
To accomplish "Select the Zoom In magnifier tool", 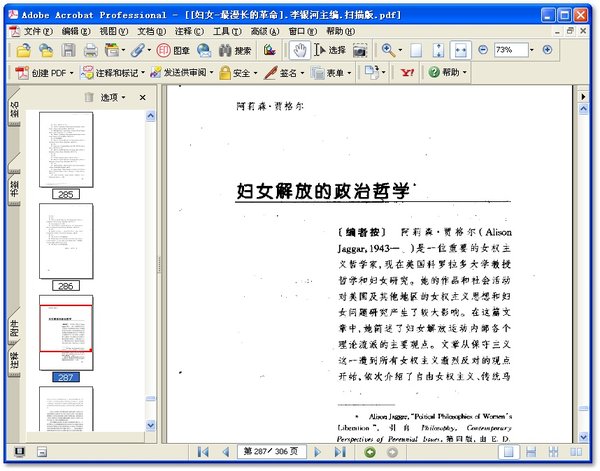I will pyautogui.click(x=388, y=50).
